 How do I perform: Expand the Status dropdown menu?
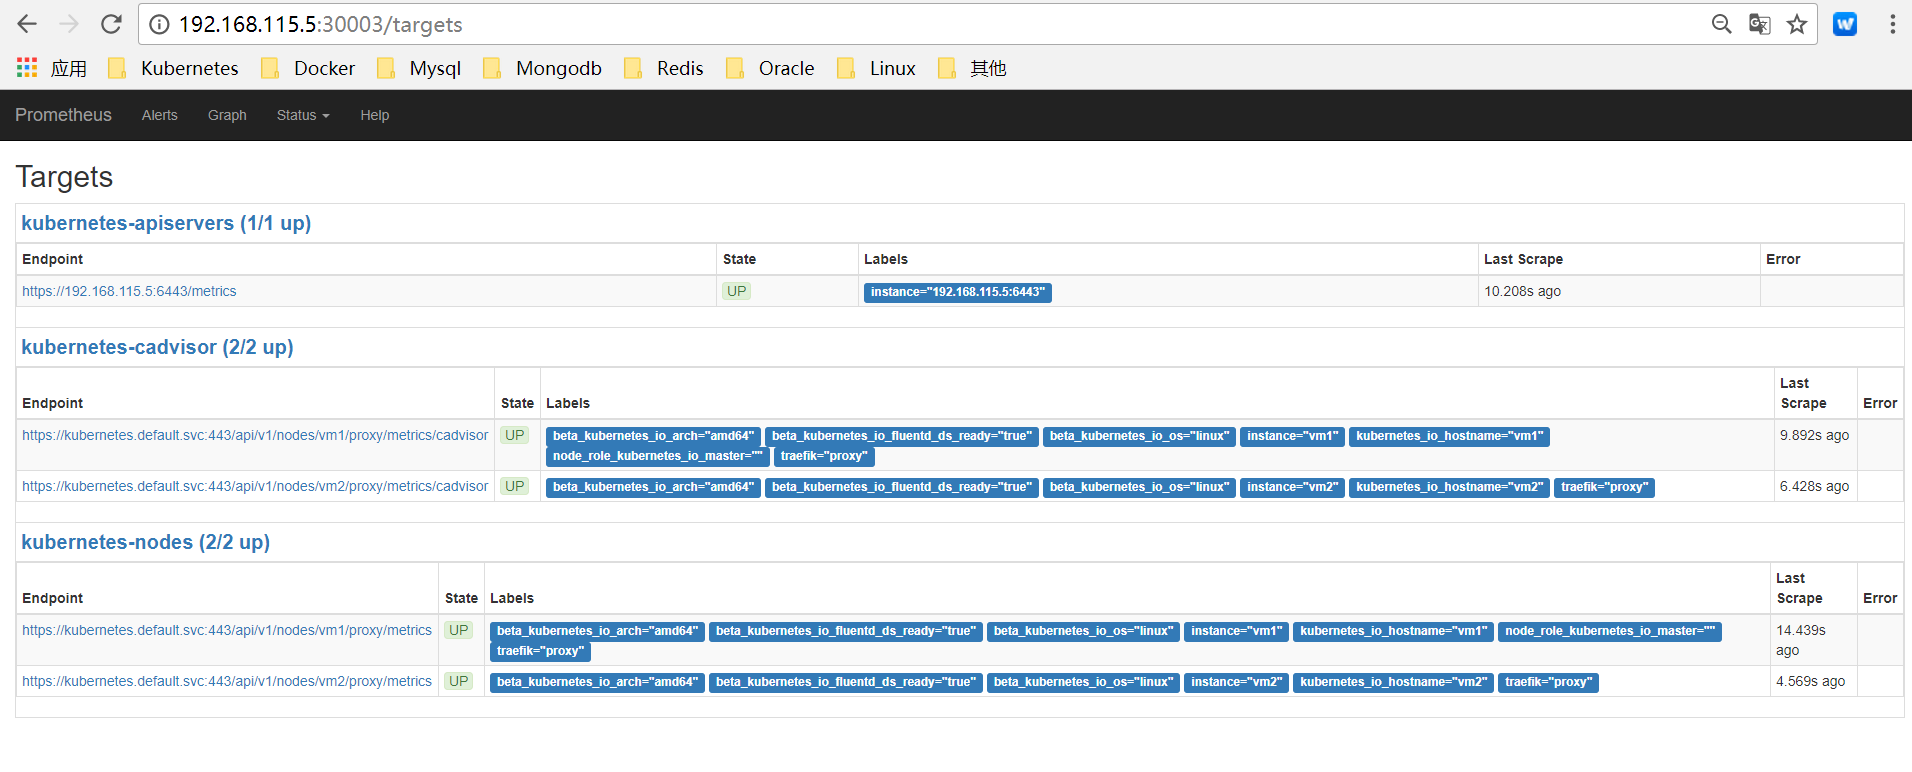tap(303, 115)
